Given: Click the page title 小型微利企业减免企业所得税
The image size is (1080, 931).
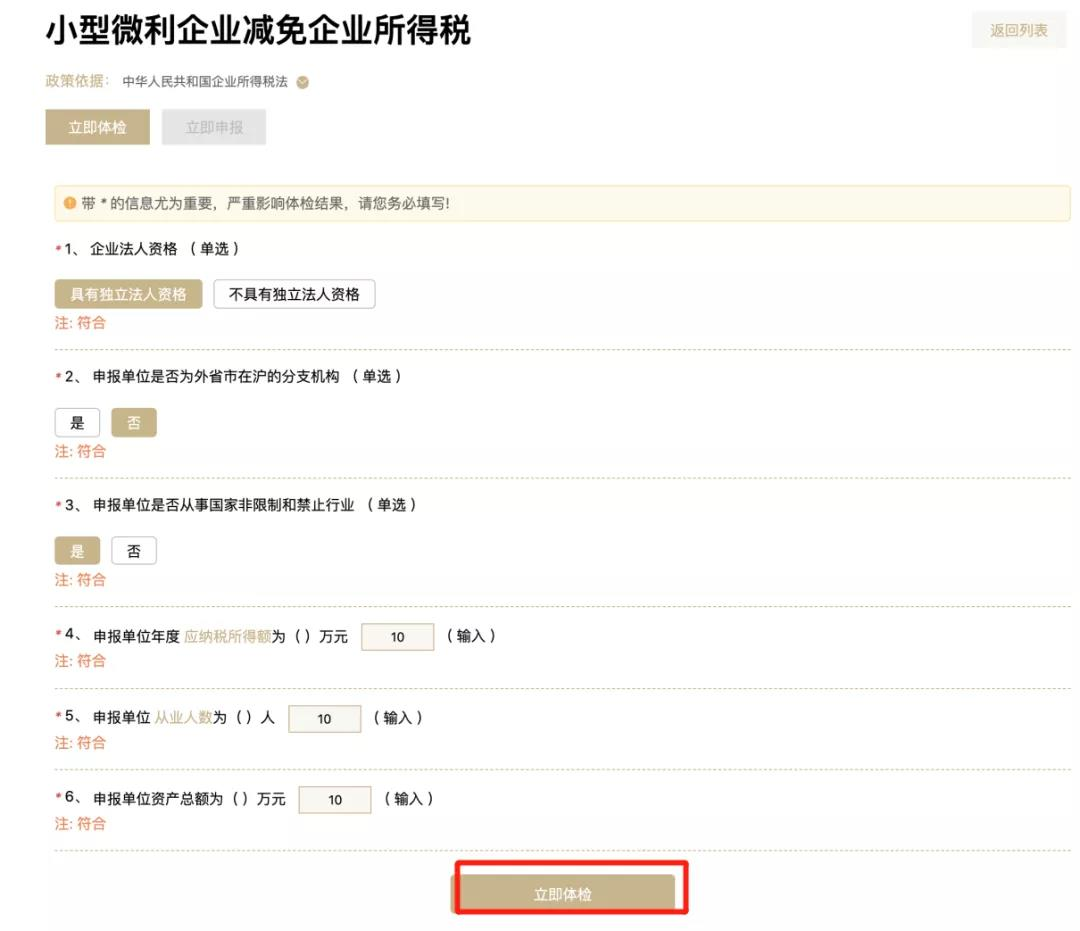Looking at the screenshot, I should click(258, 30).
